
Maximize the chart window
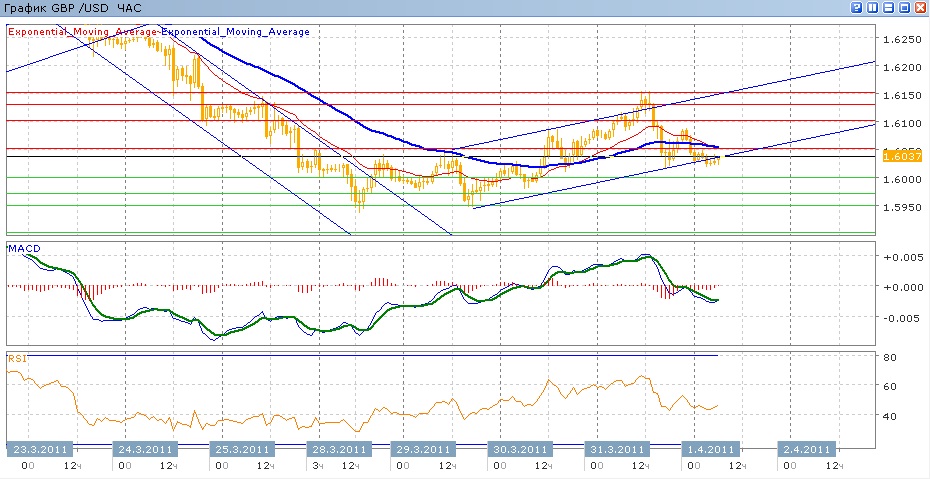pyautogui.click(x=905, y=8)
